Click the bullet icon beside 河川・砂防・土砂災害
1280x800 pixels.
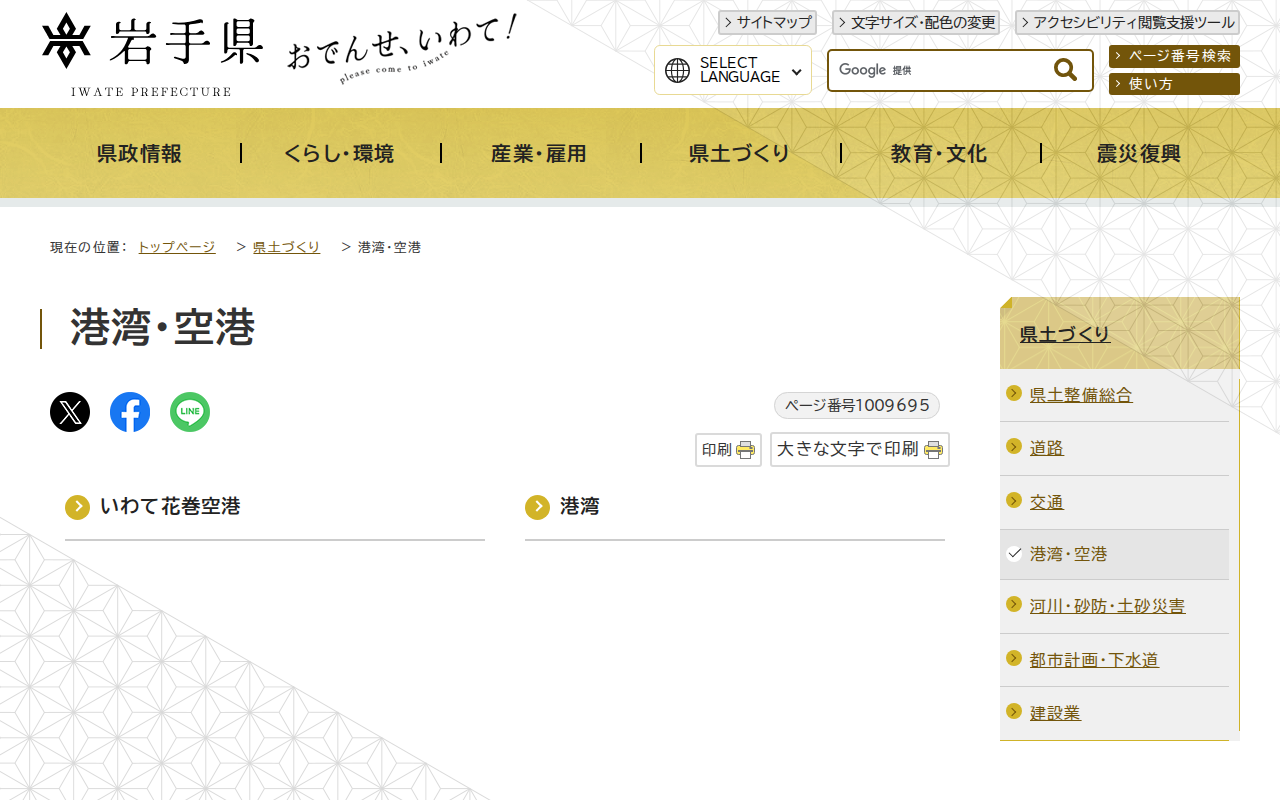(x=1014, y=605)
